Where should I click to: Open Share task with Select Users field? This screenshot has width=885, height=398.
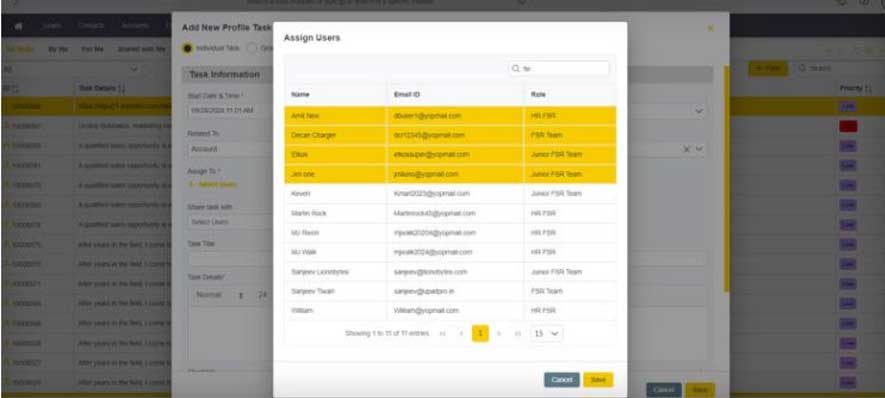point(230,222)
